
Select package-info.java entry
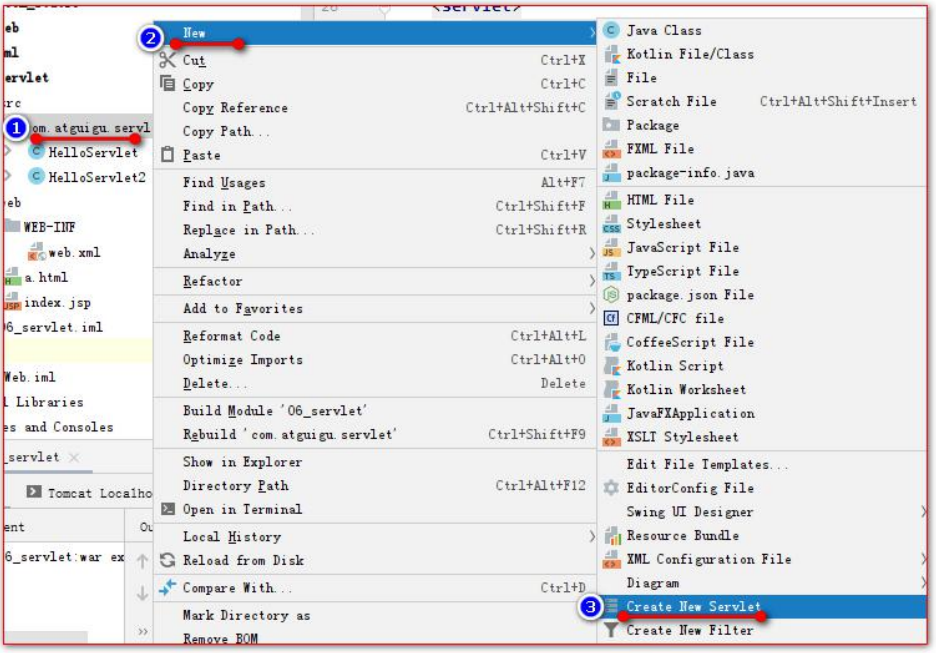click(x=762, y=173)
